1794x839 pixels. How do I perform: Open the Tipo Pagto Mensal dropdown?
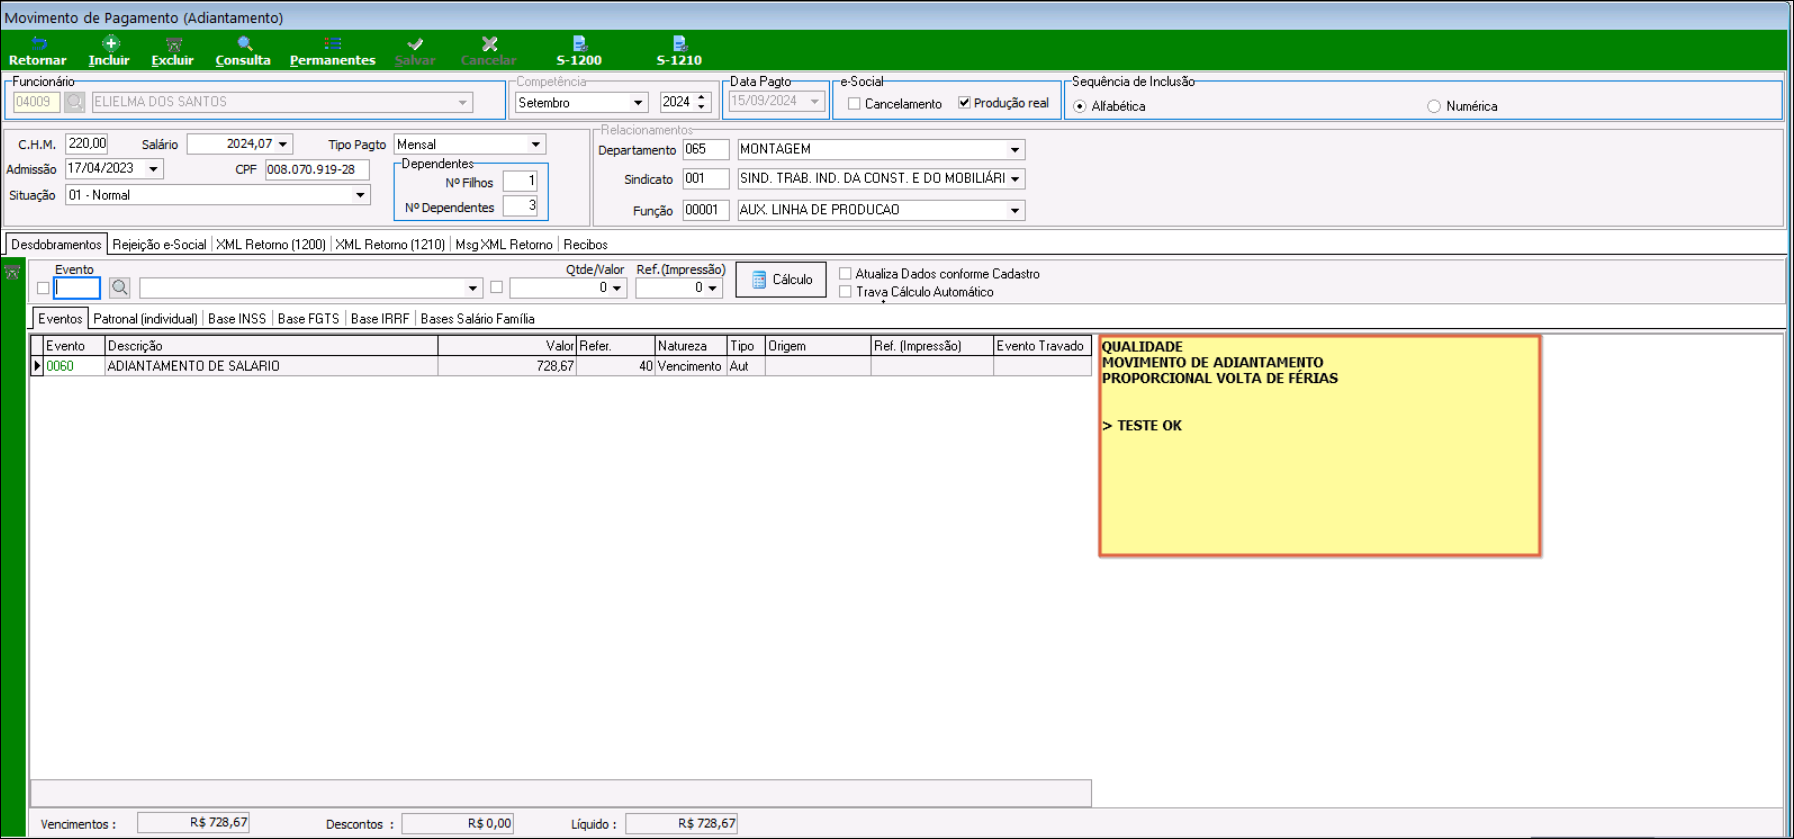click(535, 145)
